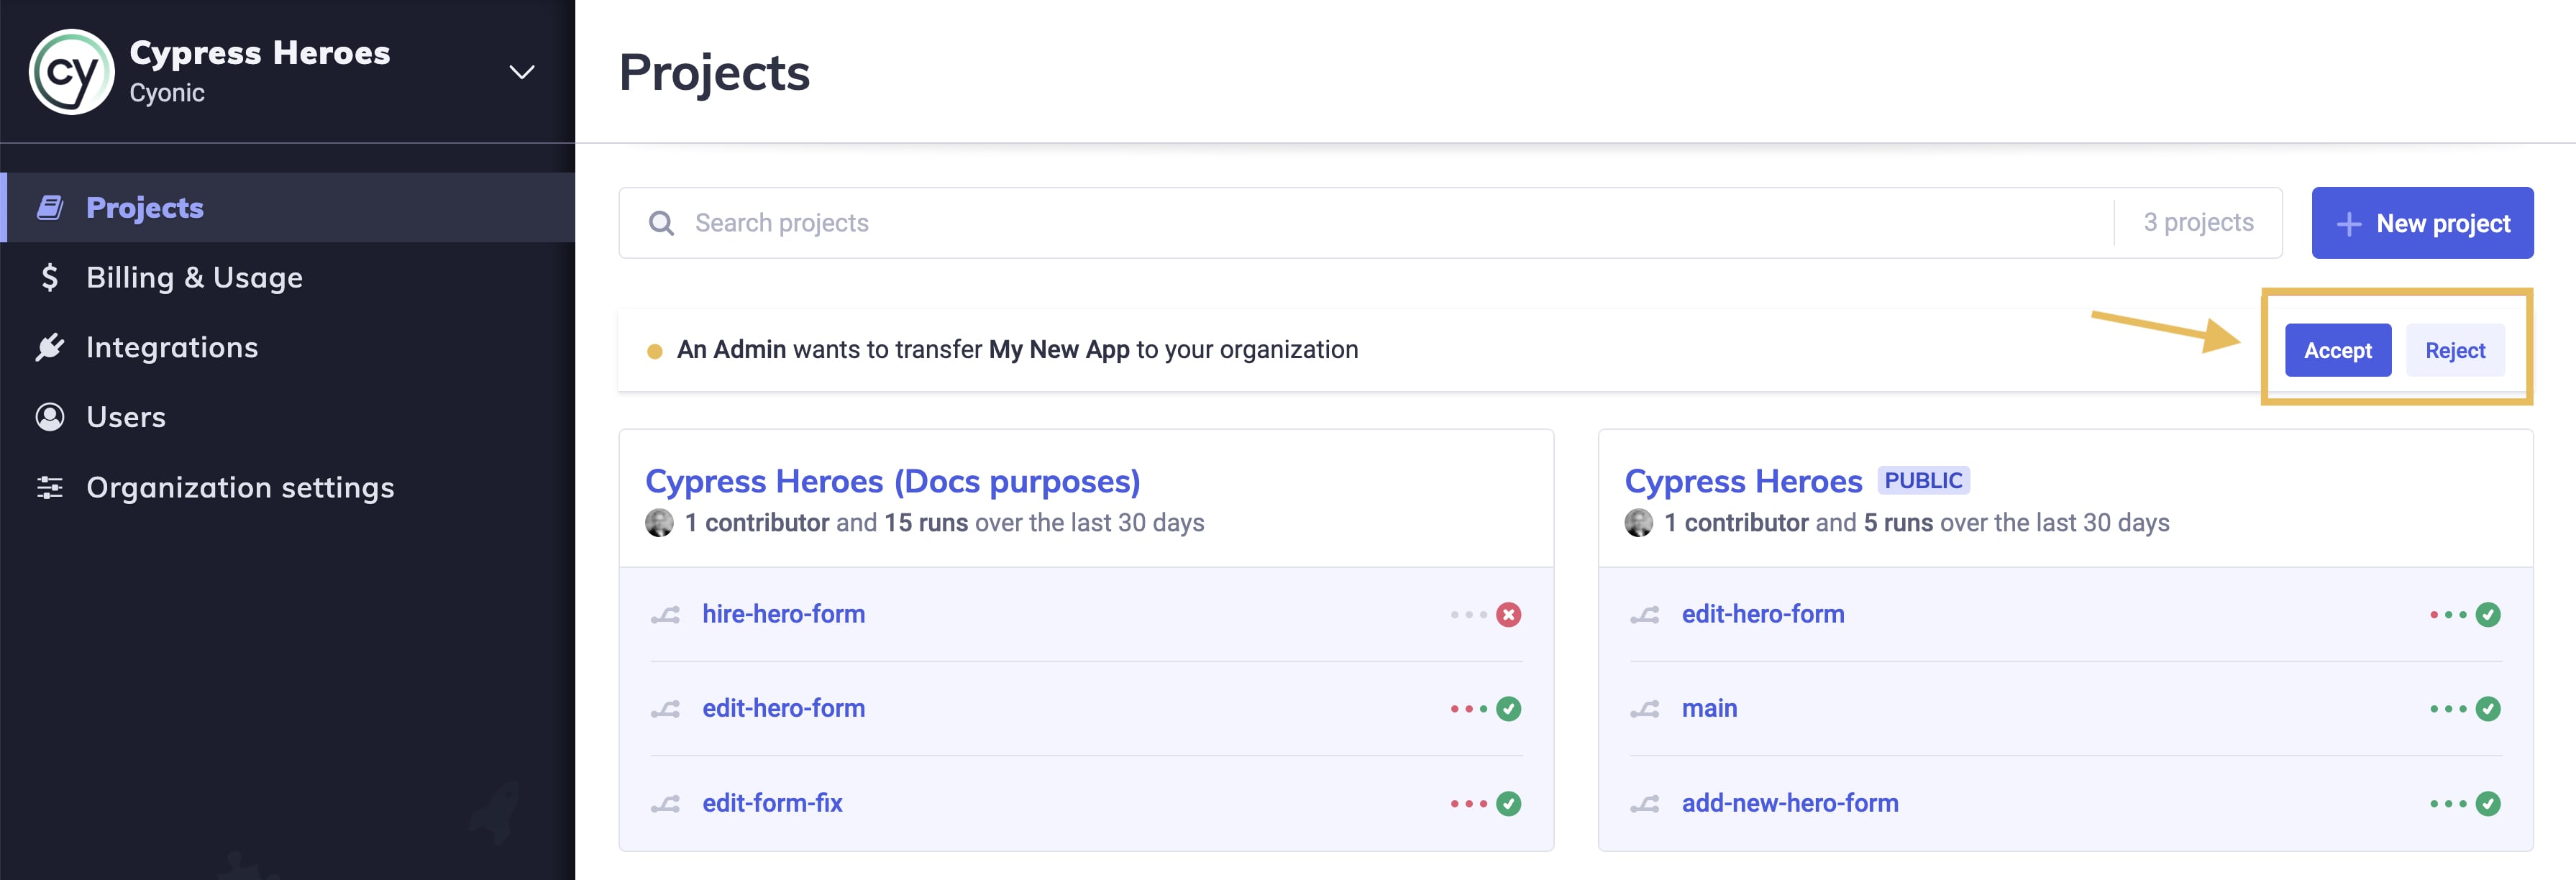Click the branch icon beside hire-hero-form

point(666,615)
